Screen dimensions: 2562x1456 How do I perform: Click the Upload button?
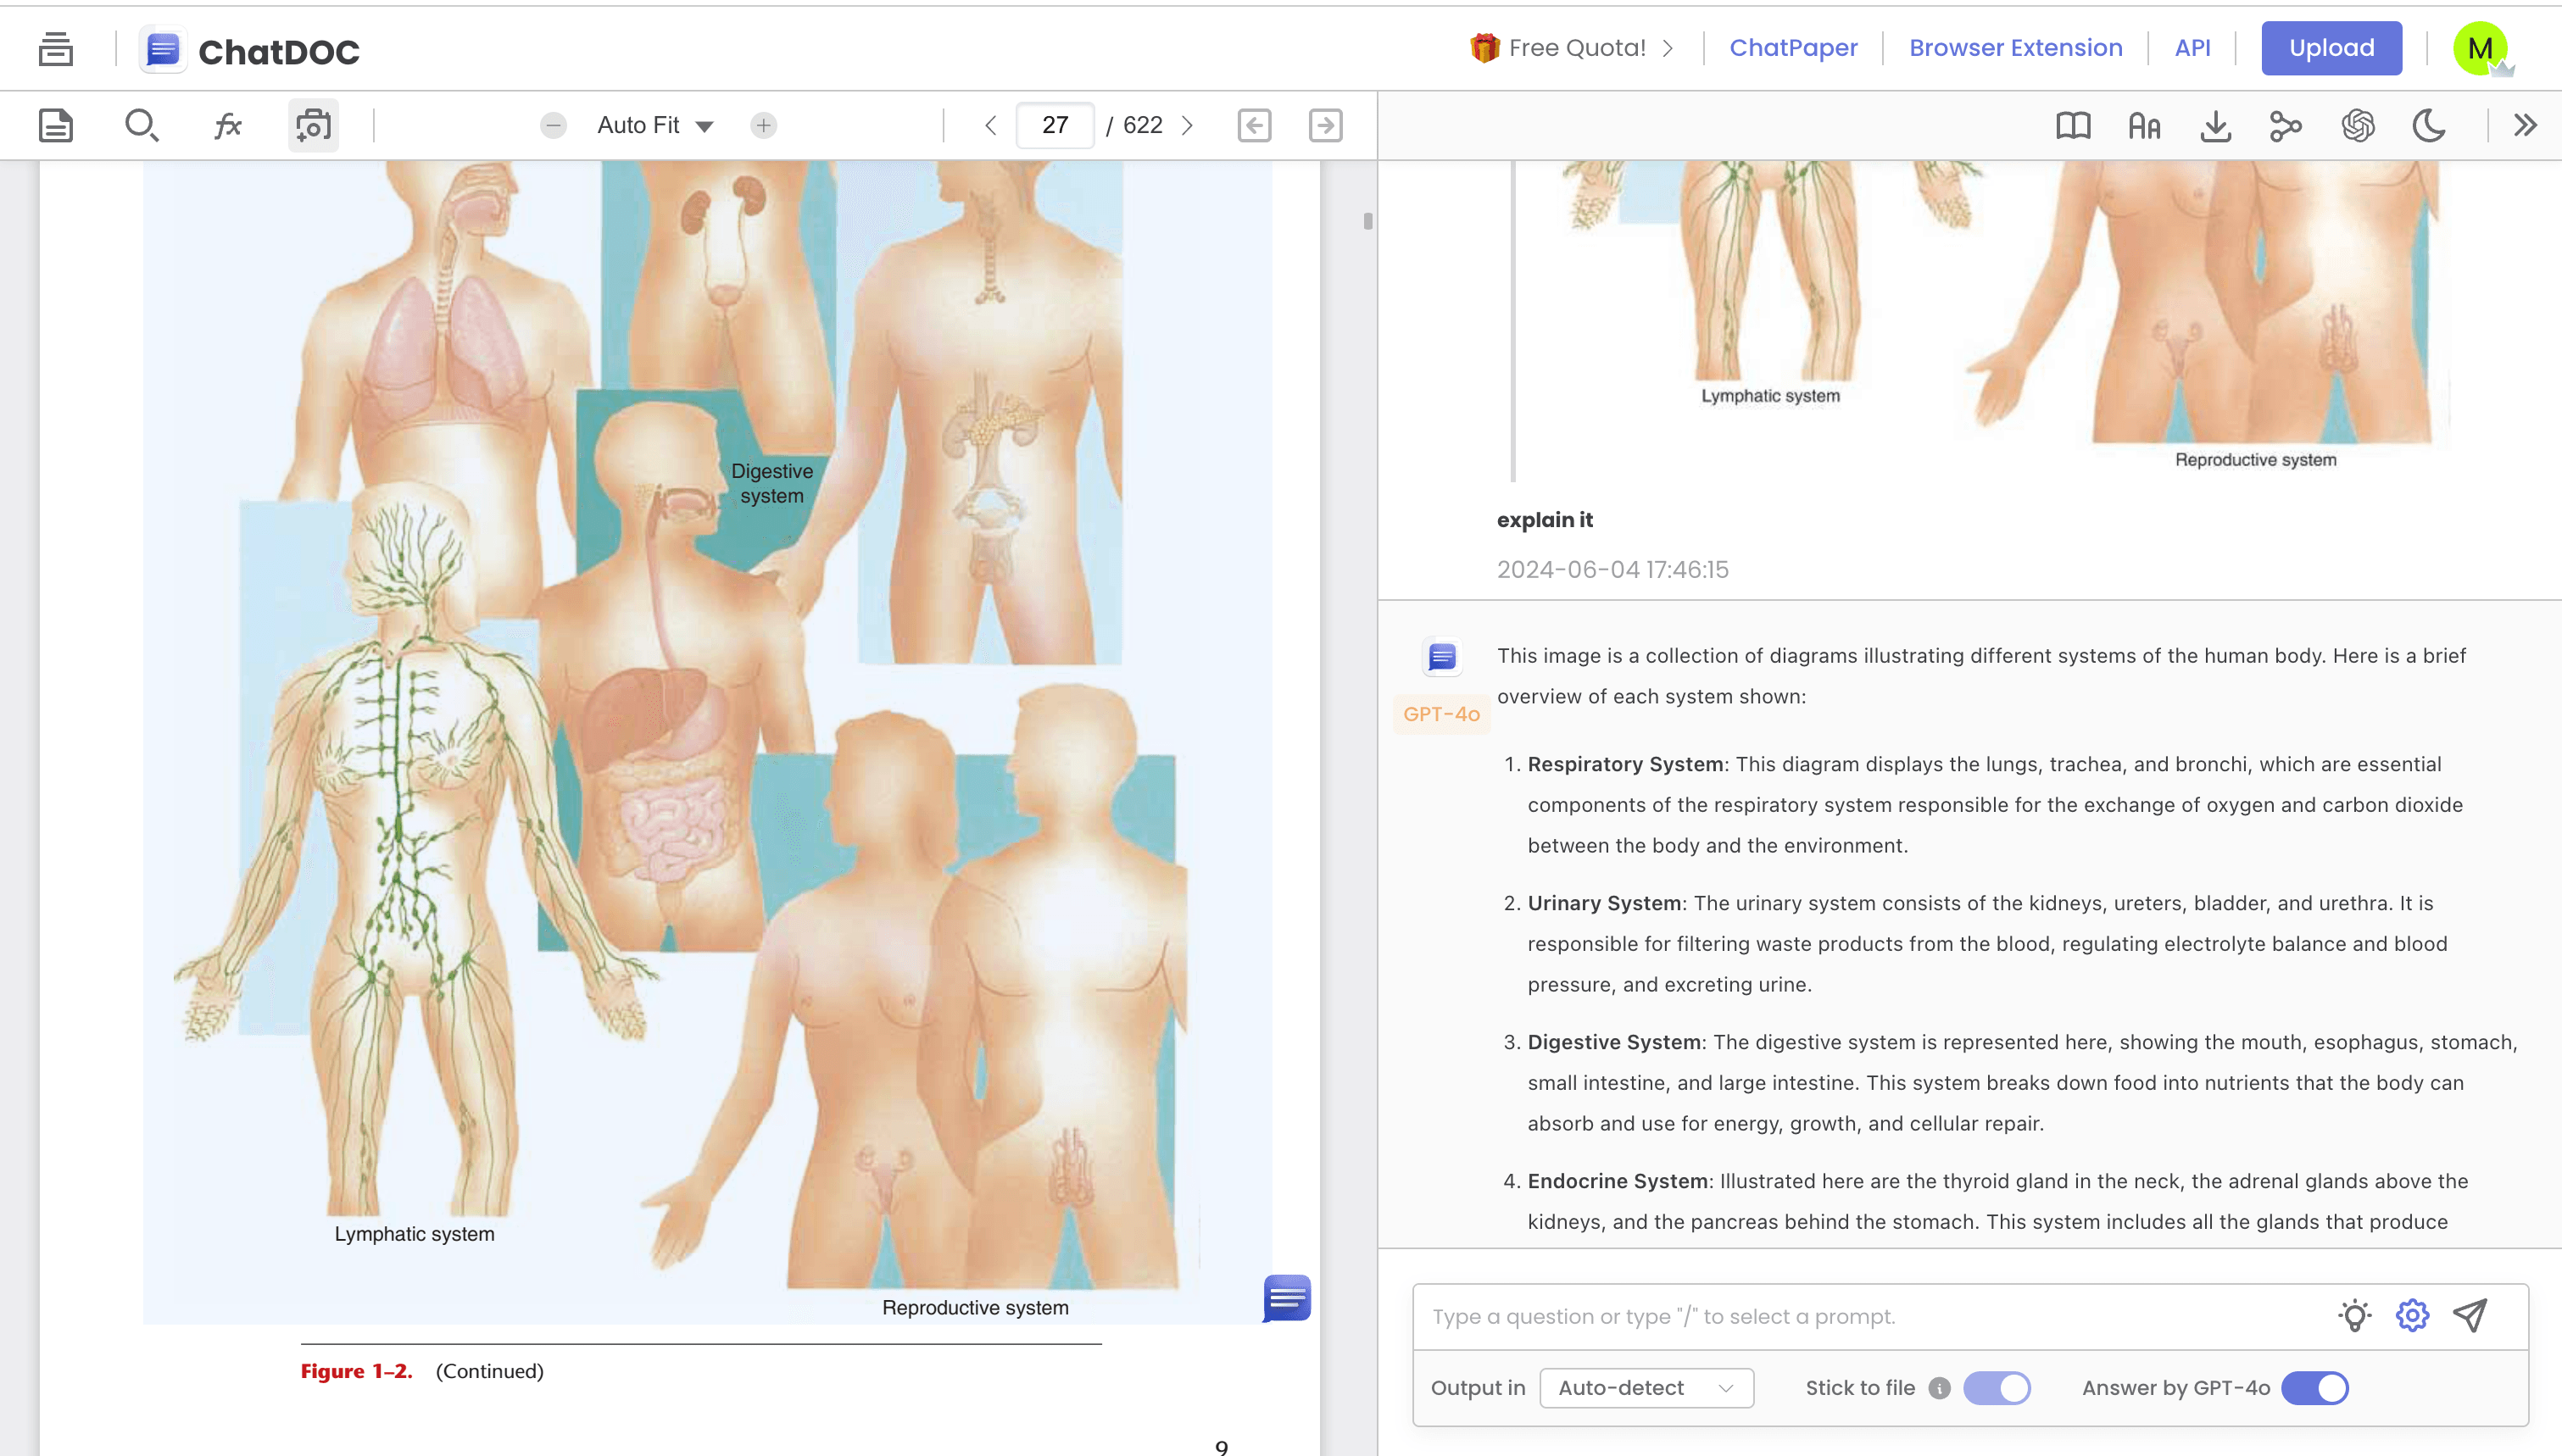(x=2331, y=48)
